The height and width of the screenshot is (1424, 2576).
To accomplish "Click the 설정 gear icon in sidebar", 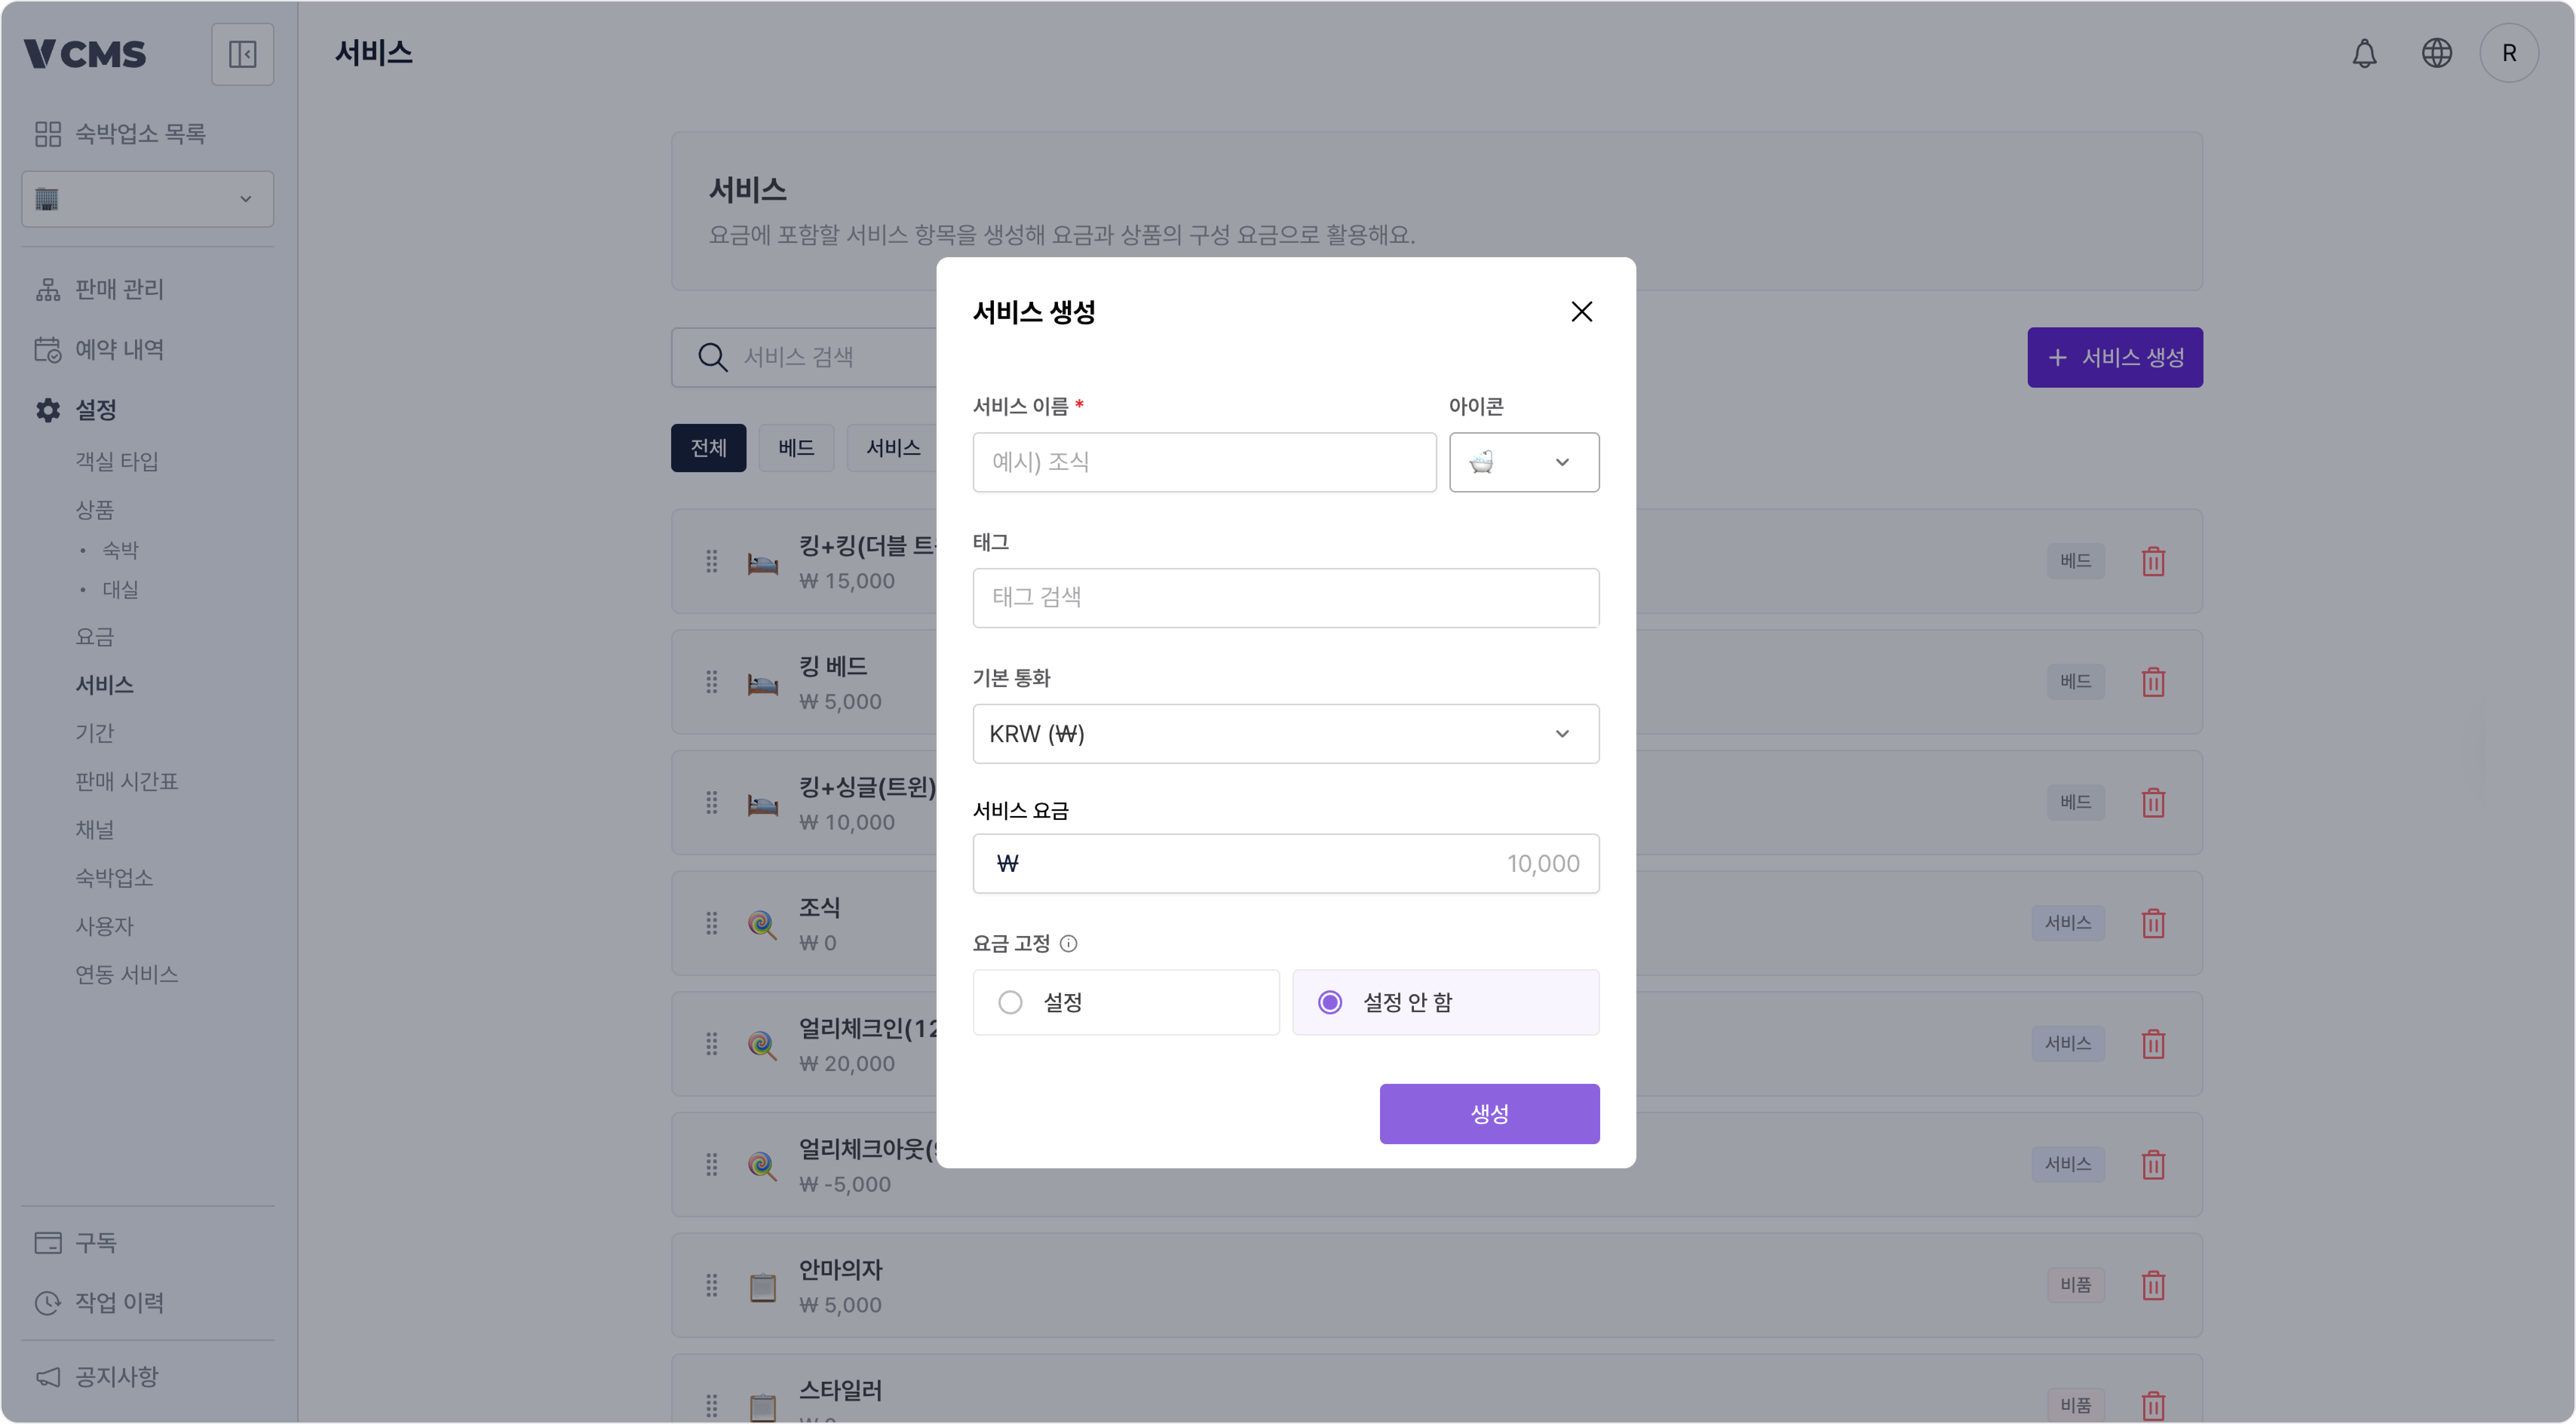I will (x=48, y=409).
